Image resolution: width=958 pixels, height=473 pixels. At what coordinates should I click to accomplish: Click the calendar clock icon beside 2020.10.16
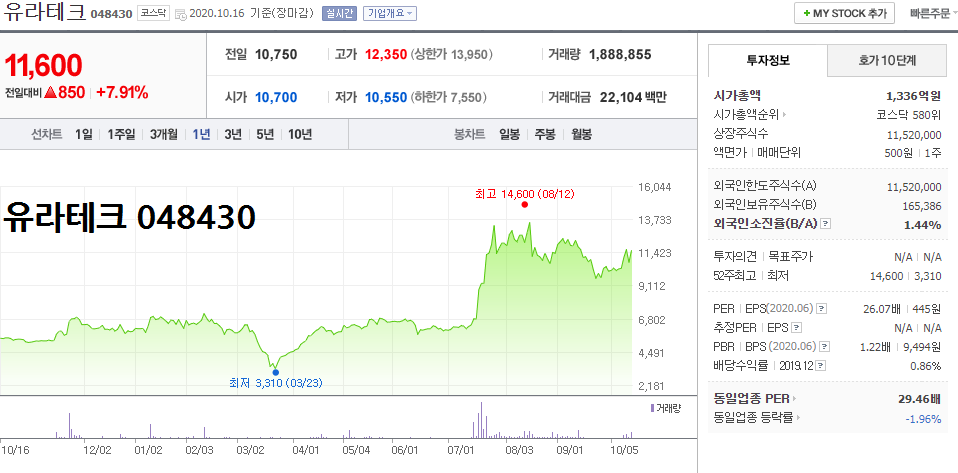click(181, 14)
